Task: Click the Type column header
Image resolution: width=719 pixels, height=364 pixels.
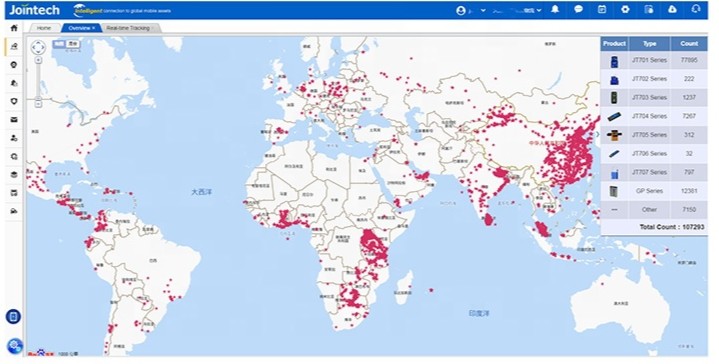Action: point(649,44)
